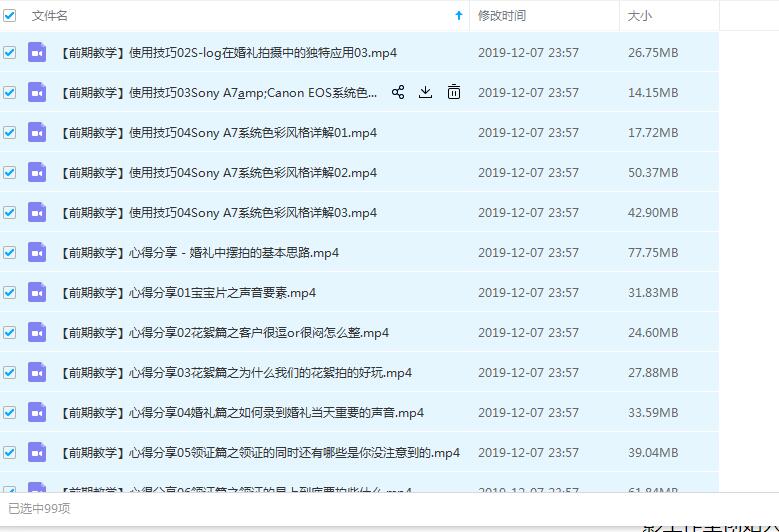Viewport: 779px width, 532px height.
Task: Click delete trash icon on hovered file row
Action: [454, 92]
